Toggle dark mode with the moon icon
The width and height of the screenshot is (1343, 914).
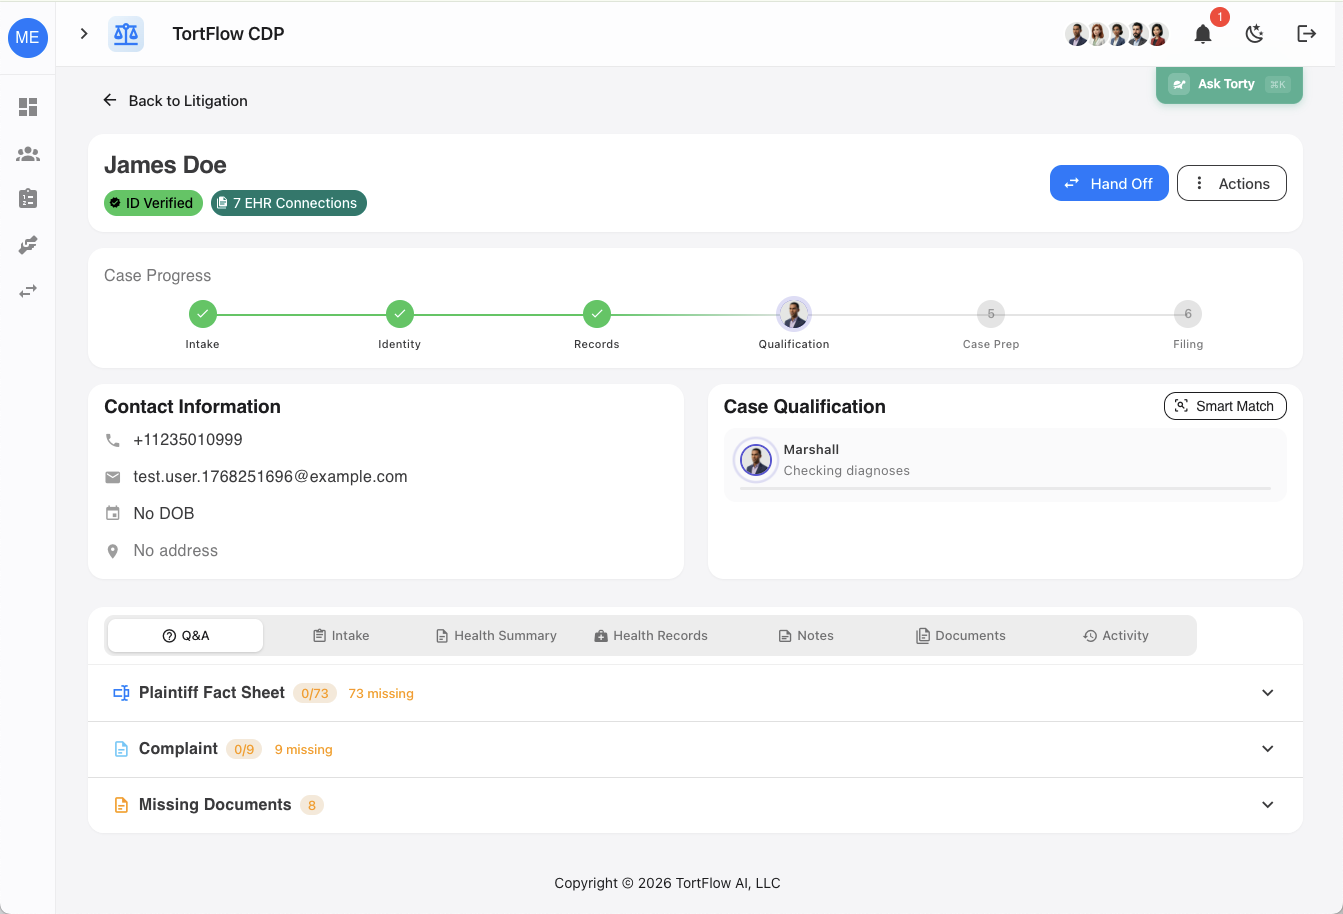[x=1255, y=33]
